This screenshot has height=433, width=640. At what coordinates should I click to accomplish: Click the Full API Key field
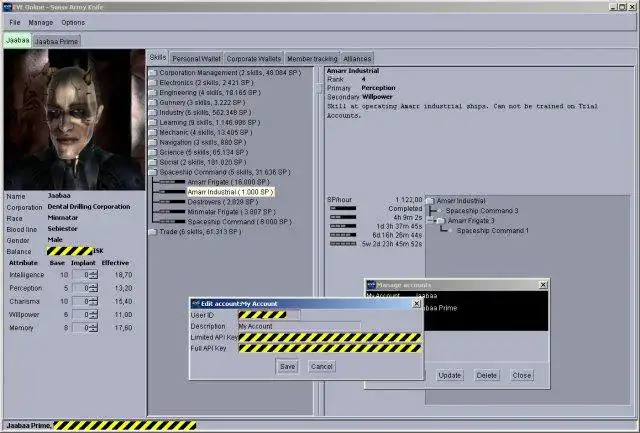(x=330, y=348)
